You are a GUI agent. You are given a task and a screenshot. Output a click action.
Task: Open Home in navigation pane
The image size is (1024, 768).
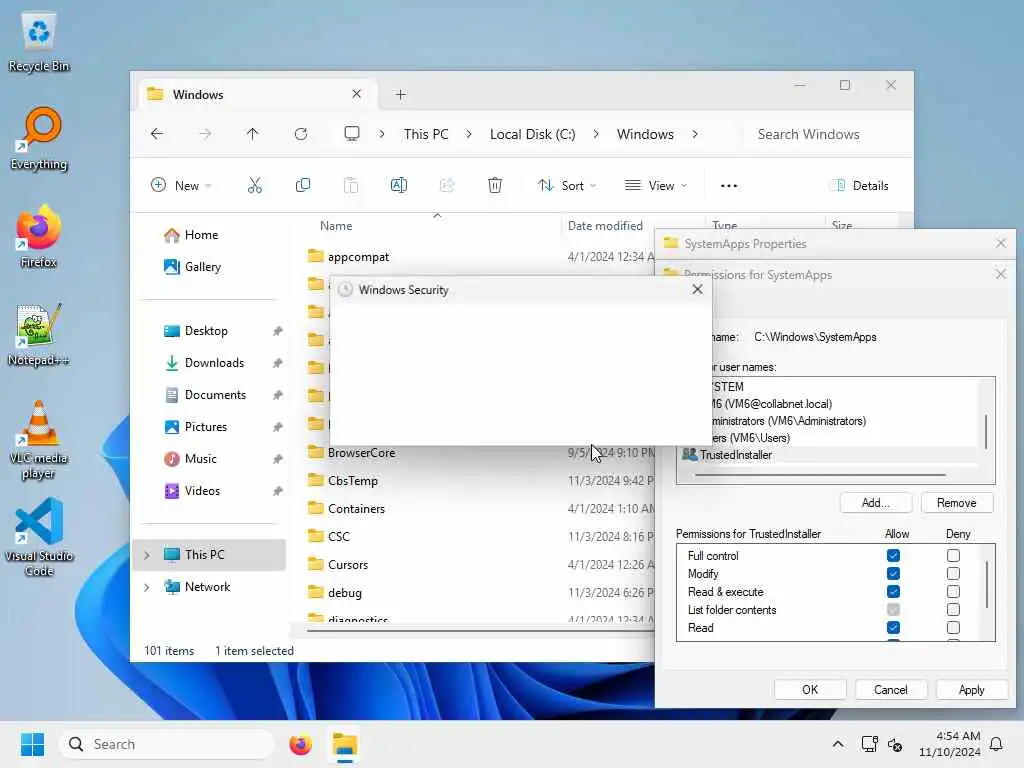[x=201, y=235]
